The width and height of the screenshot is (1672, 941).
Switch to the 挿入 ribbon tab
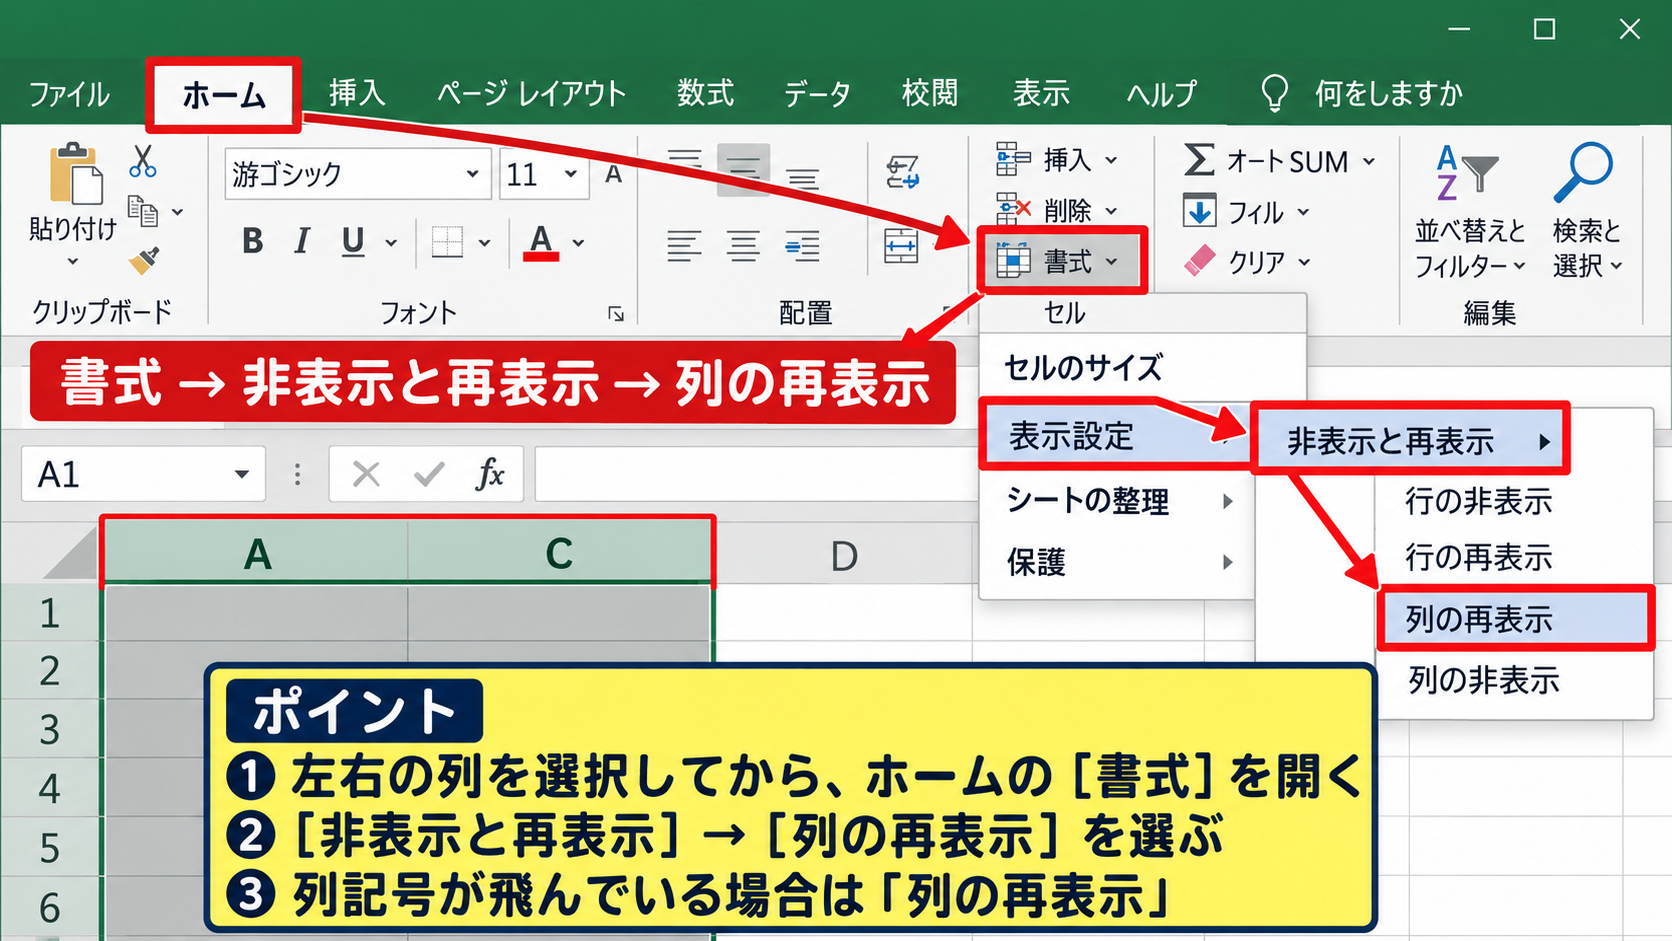(x=357, y=93)
